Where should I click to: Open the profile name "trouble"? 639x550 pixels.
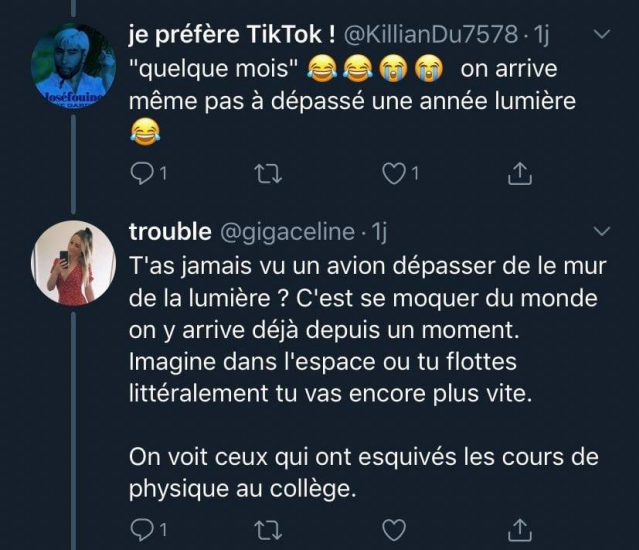170,231
